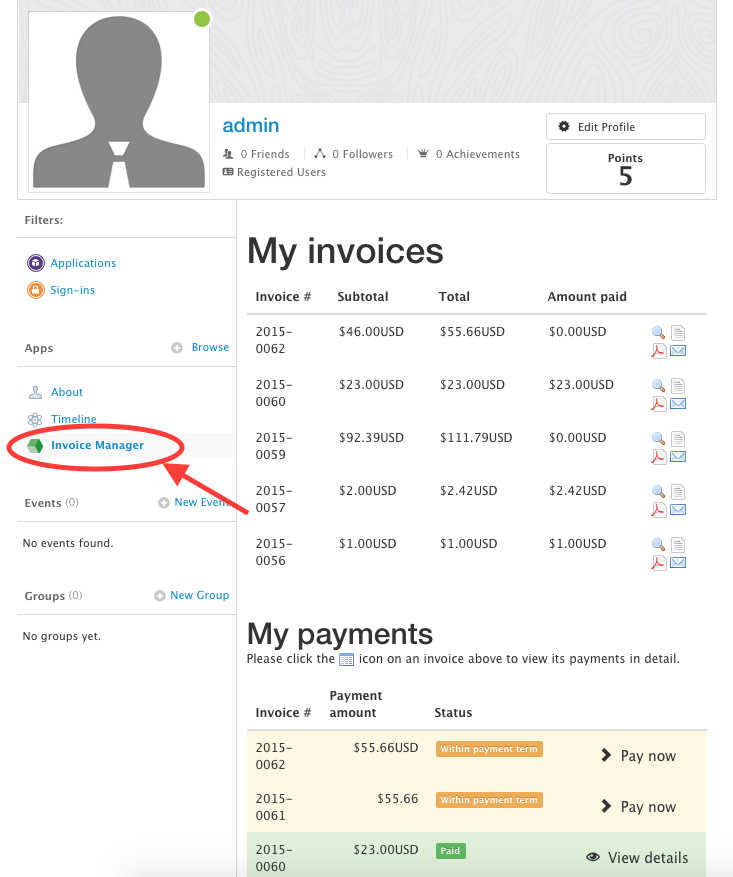
Task: Browse available apps
Action: pos(210,347)
